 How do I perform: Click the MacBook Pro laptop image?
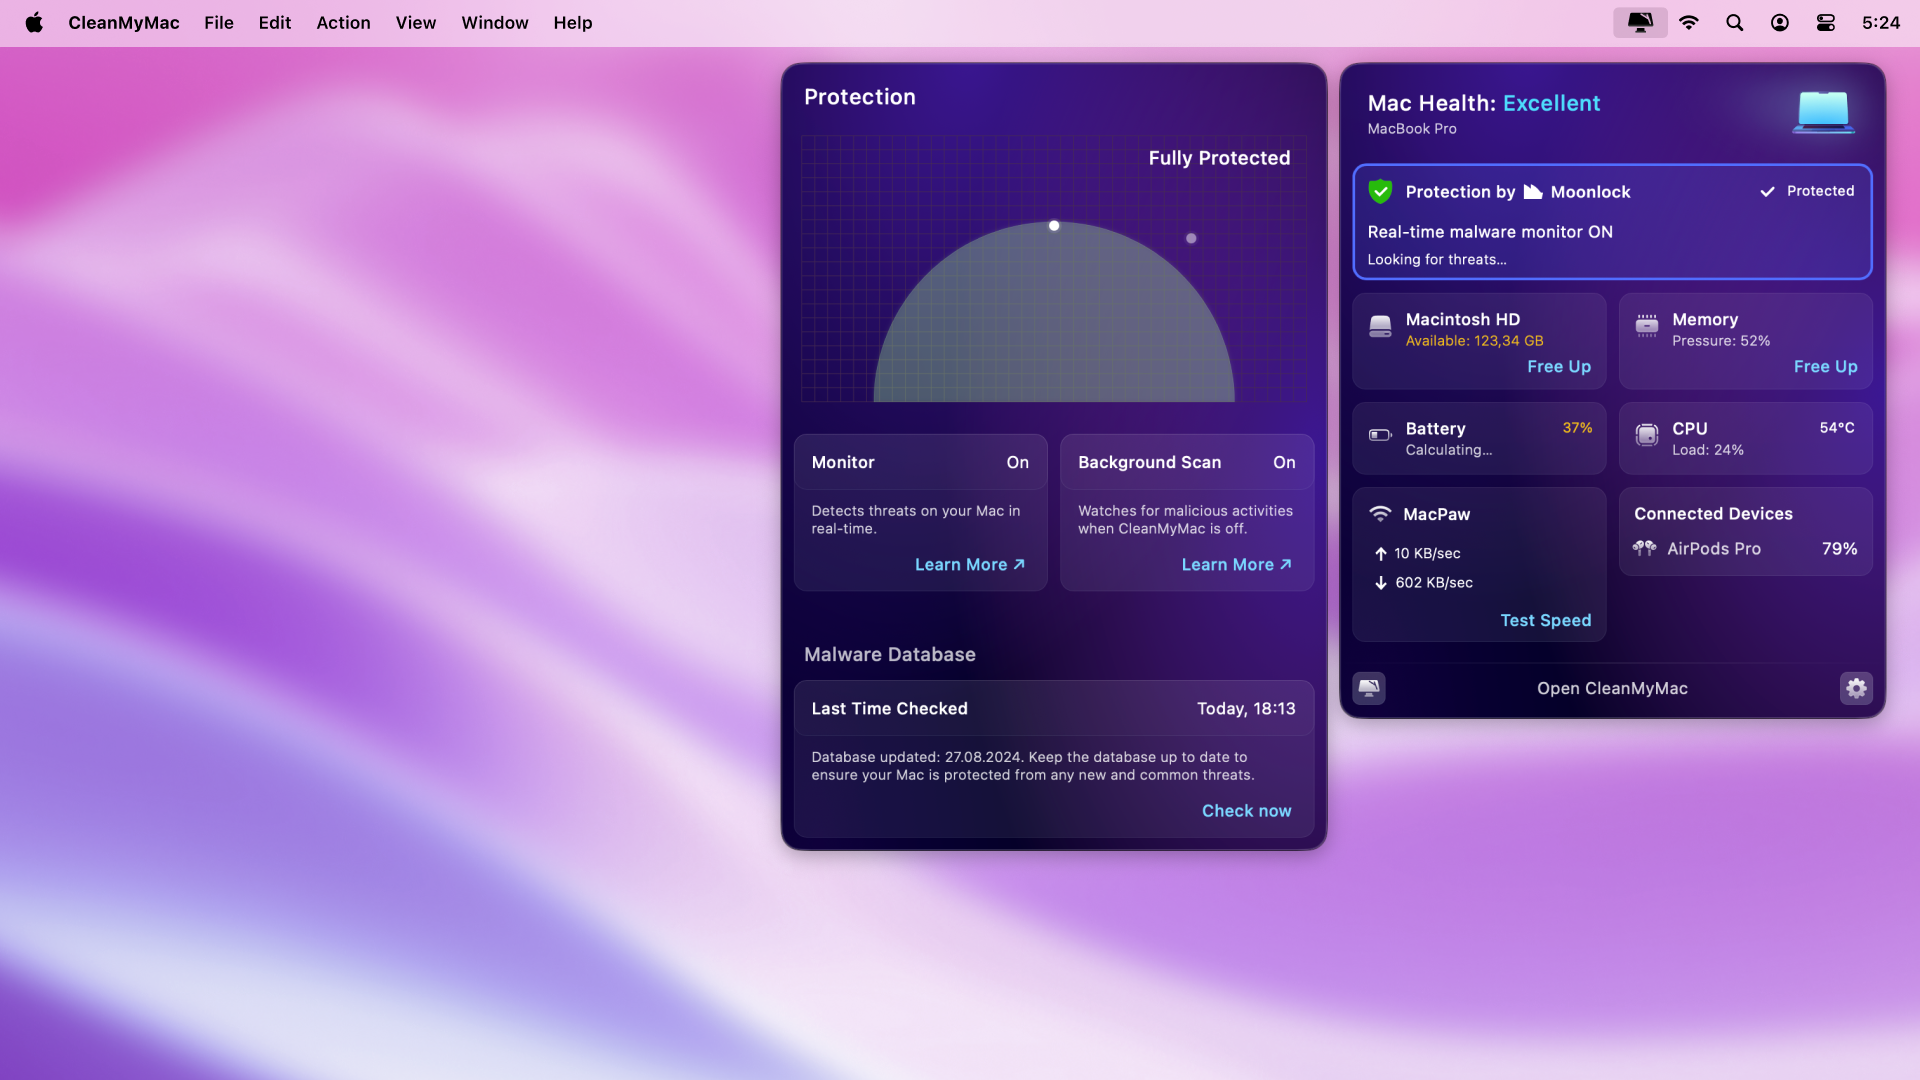pos(1823,112)
